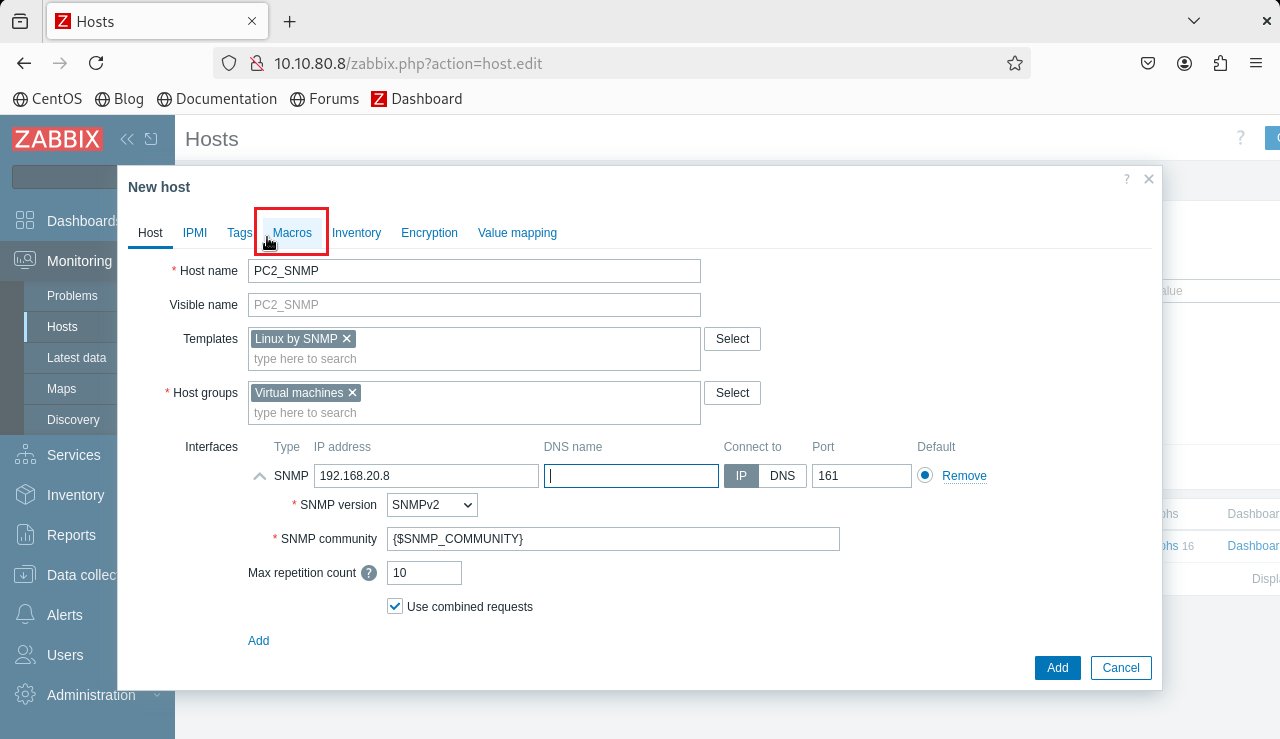Open Users sidebar section
This screenshot has height=739, width=1280.
coord(66,655)
